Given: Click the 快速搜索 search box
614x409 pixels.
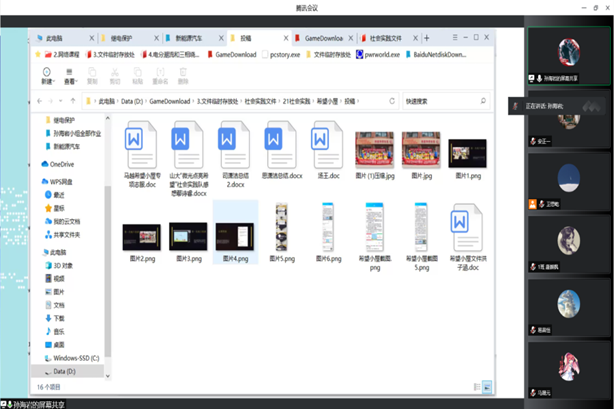Looking at the screenshot, I should (445, 100).
